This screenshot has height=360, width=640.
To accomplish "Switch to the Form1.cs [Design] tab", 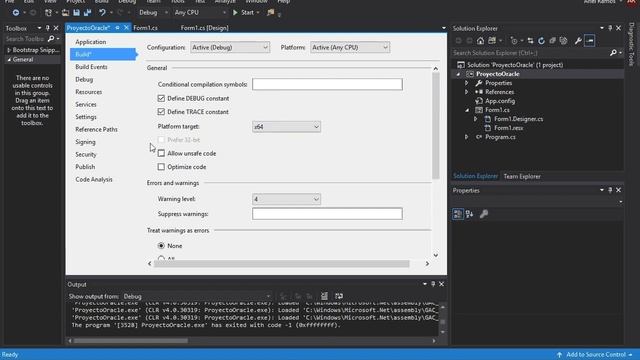I will pos(204,28).
